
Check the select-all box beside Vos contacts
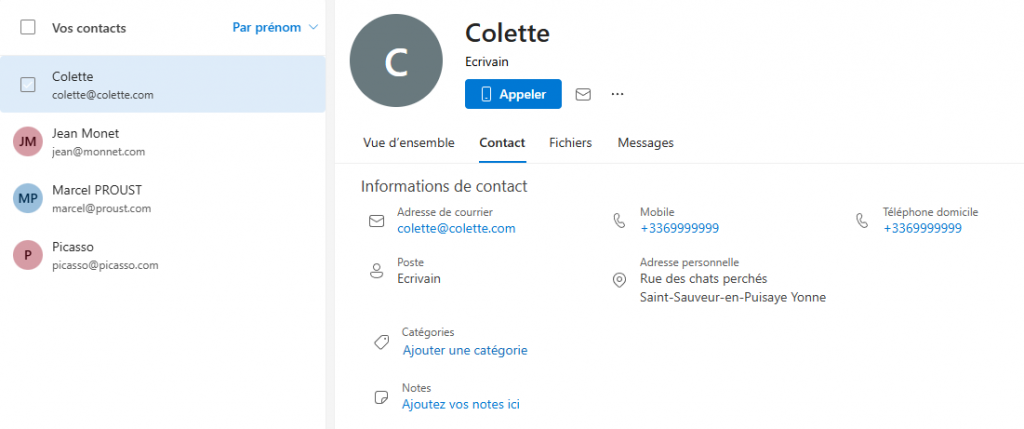coord(28,28)
